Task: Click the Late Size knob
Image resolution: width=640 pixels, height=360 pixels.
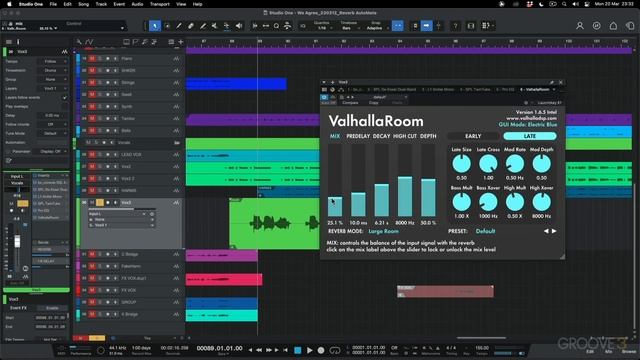Action: click(461, 164)
